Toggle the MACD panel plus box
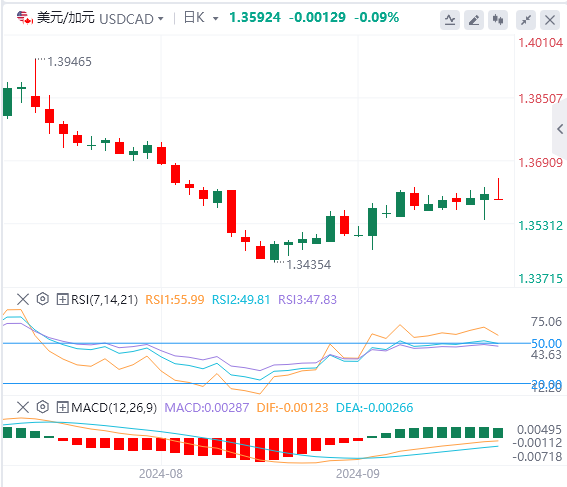Viewport: 567px width, 487px height. 63,407
